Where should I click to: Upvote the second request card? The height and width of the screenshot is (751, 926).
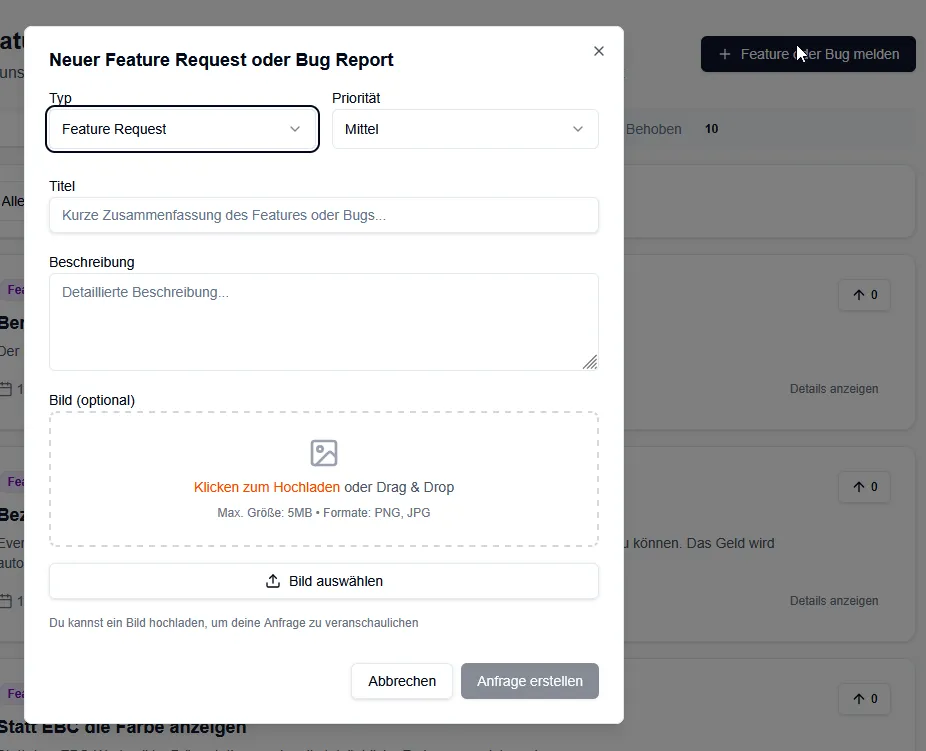point(864,487)
